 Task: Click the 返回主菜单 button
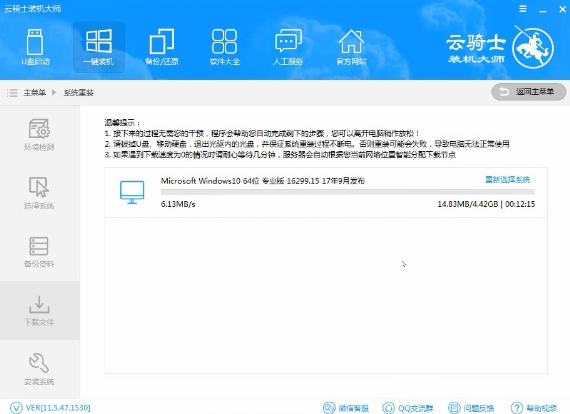coord(529,92)
